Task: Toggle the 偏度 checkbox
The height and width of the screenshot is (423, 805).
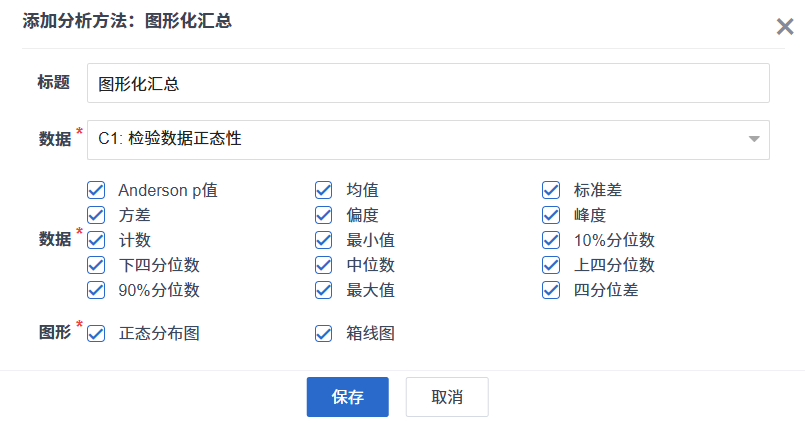Action: [x=324, y=215]
